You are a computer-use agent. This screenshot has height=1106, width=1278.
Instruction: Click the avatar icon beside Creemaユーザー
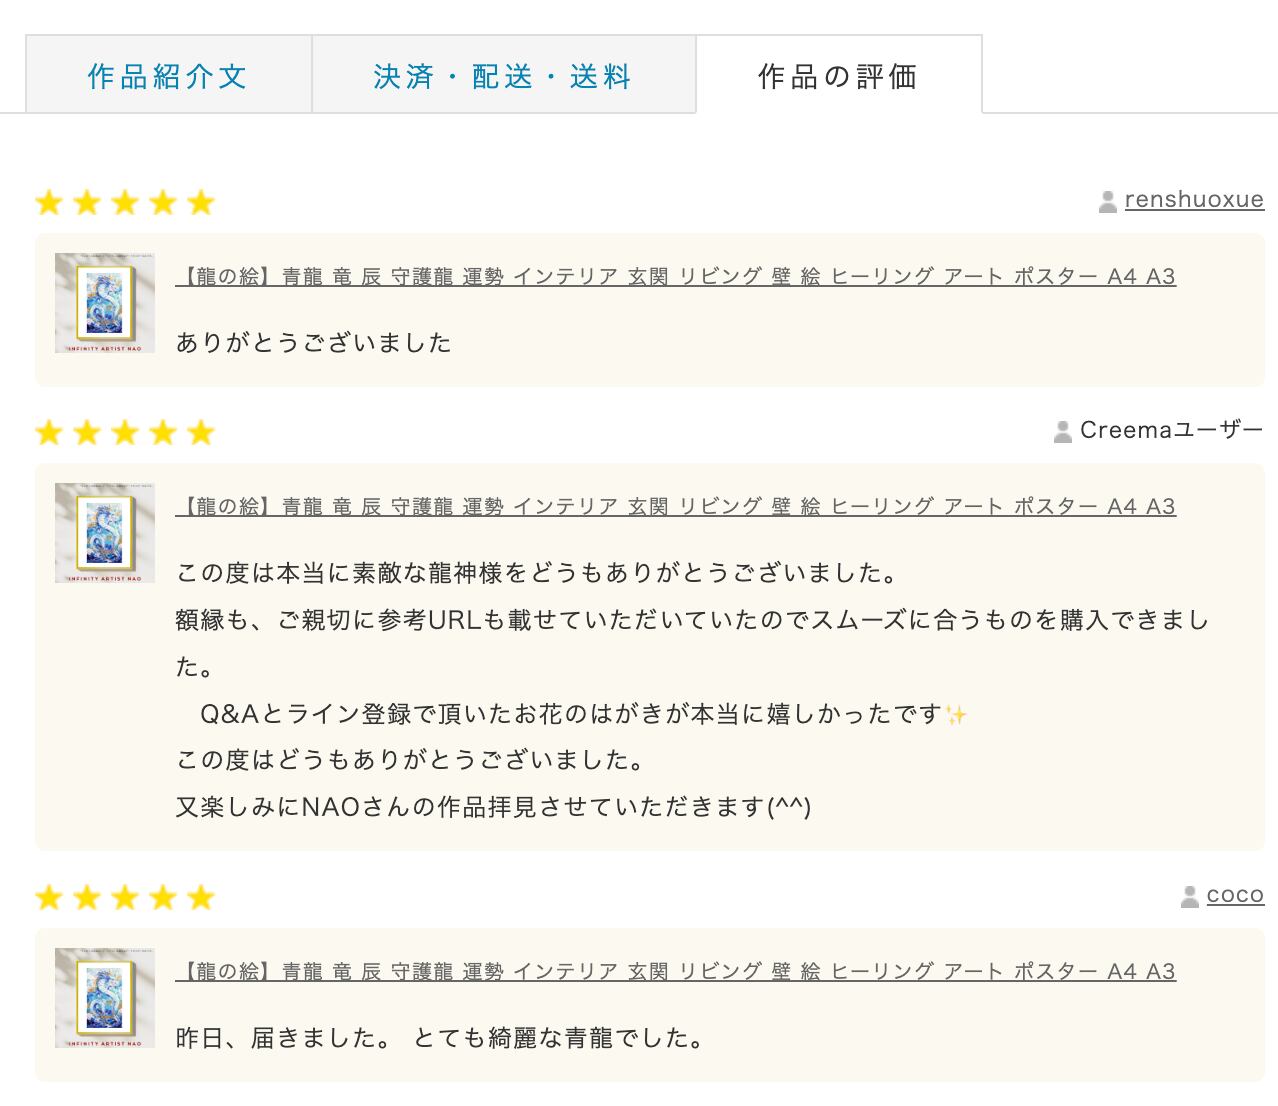[1063, 431]
